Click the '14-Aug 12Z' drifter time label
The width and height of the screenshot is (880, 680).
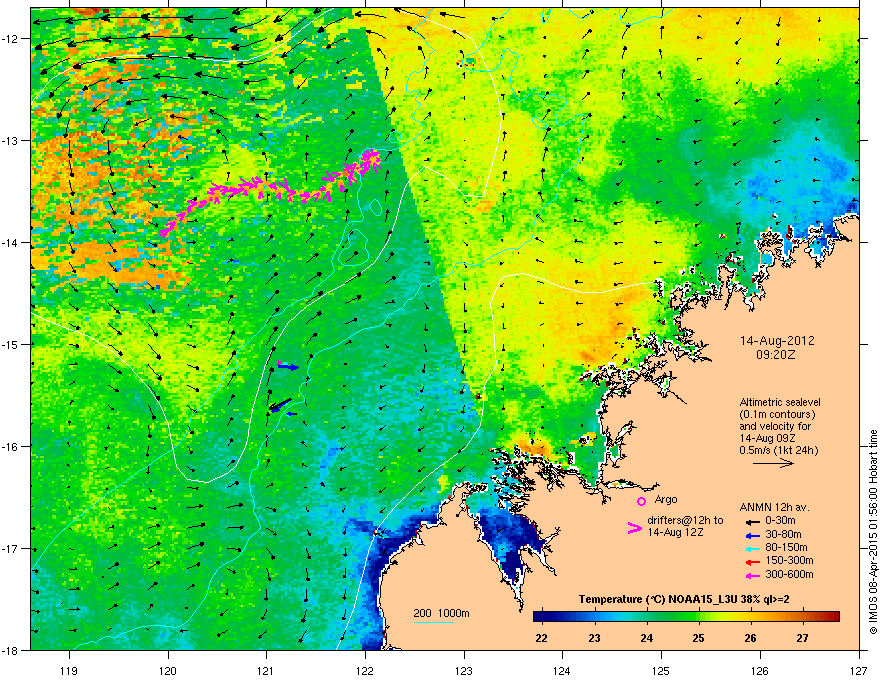675,532
